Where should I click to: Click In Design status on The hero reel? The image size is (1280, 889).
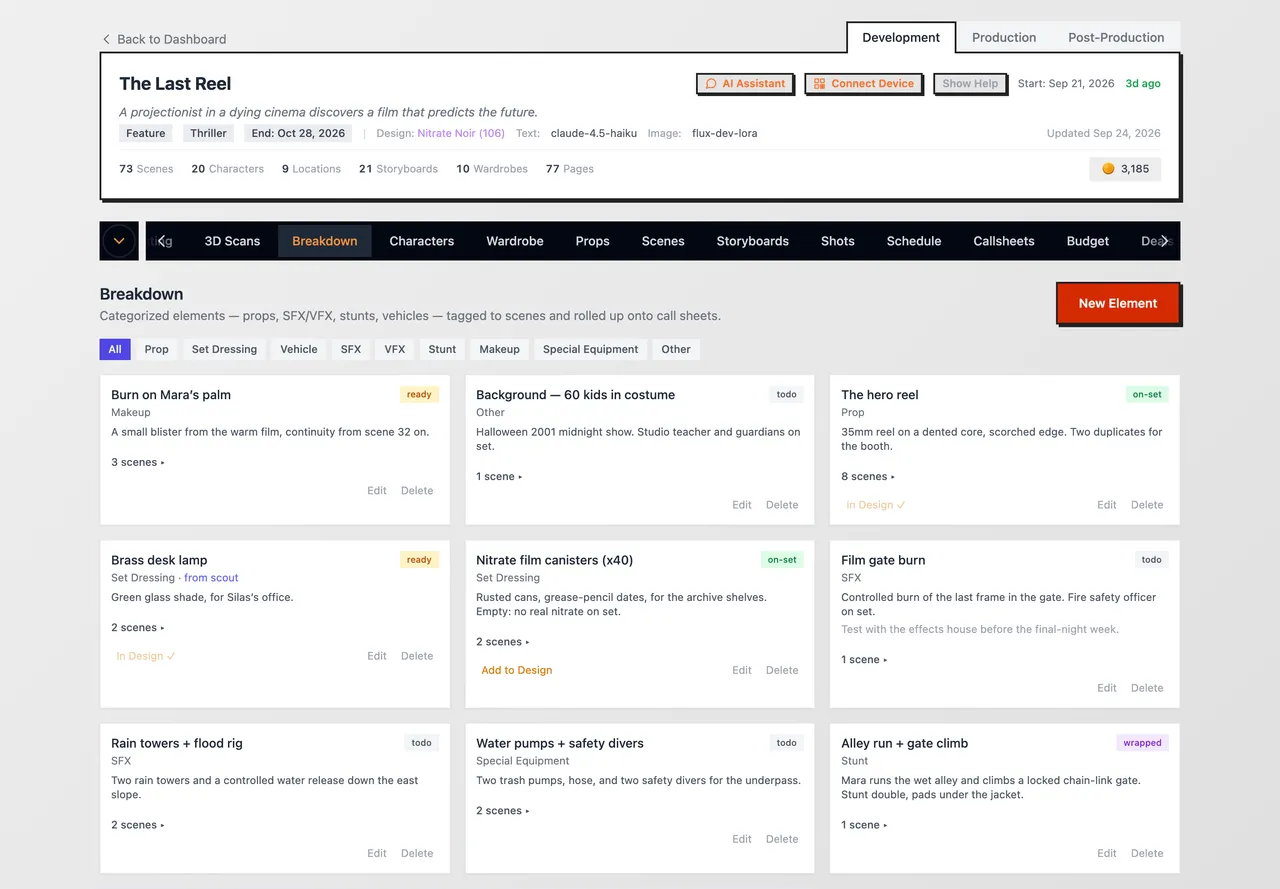(875, 505)
